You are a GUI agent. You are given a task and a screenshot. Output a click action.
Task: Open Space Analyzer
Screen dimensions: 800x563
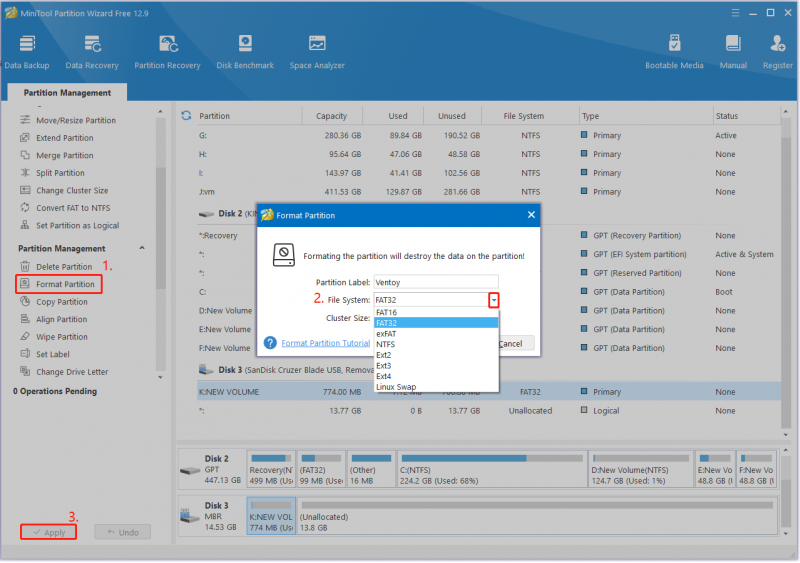pyautogui.click(x=317, y=52)
